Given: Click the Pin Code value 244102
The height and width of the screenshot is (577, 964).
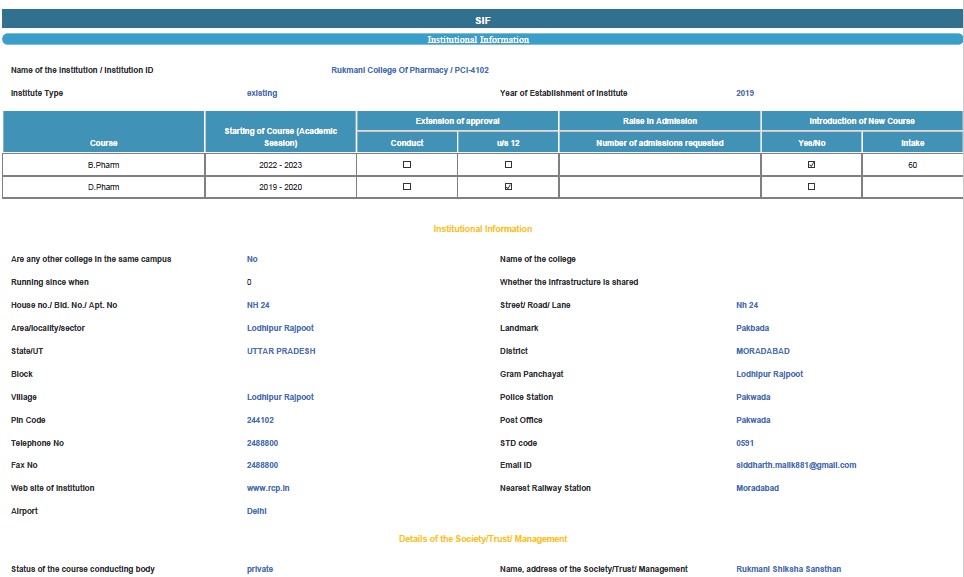Looking at the screenshot, I should [x=260, y=420].
